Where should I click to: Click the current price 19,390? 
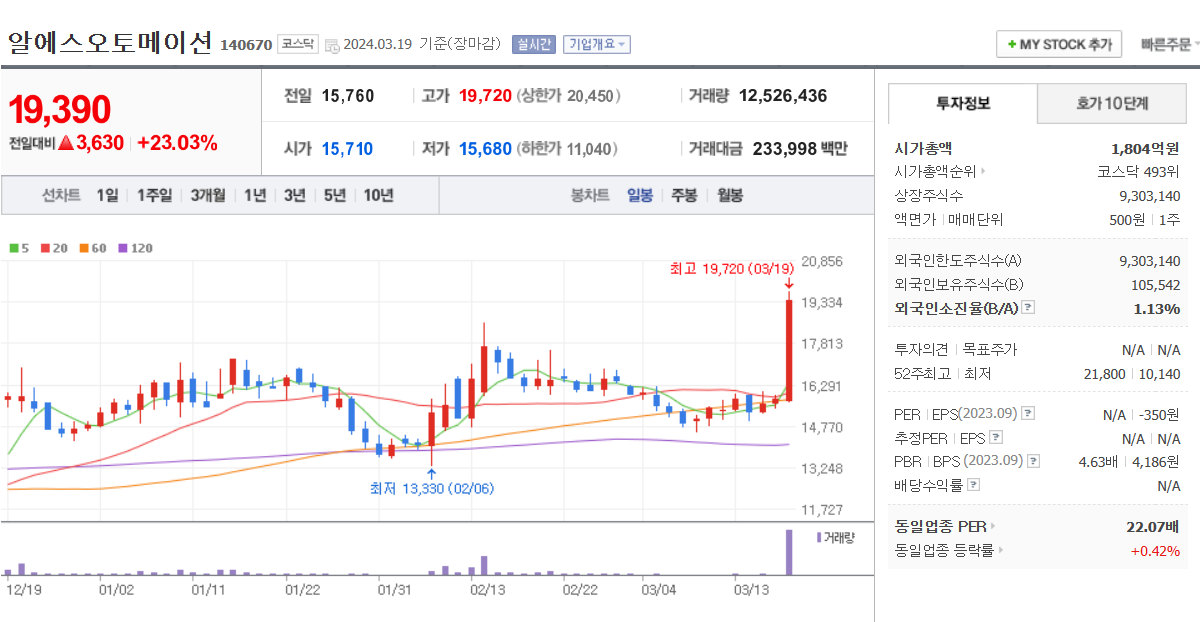[60, 110]
